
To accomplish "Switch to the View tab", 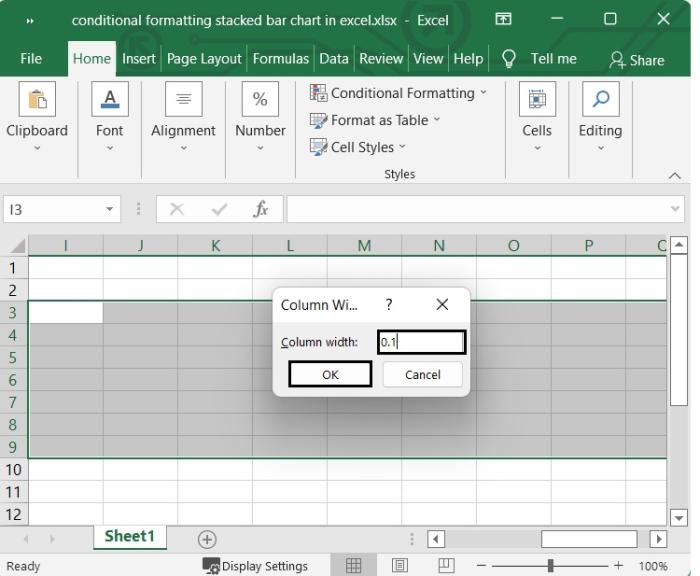I will [428, 58].
